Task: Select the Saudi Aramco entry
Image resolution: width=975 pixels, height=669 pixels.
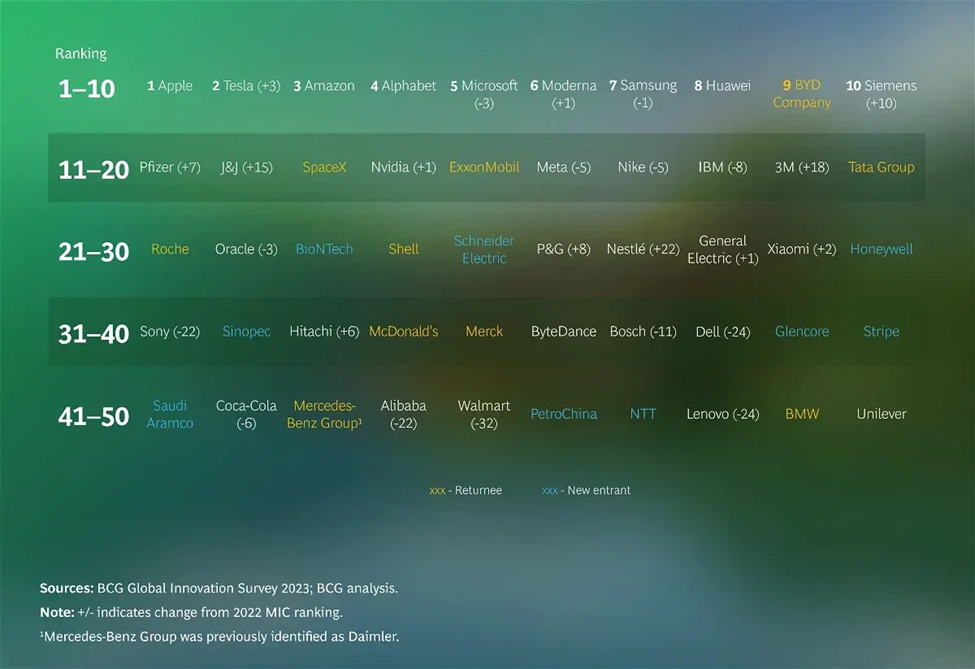Action: [170, 414]
